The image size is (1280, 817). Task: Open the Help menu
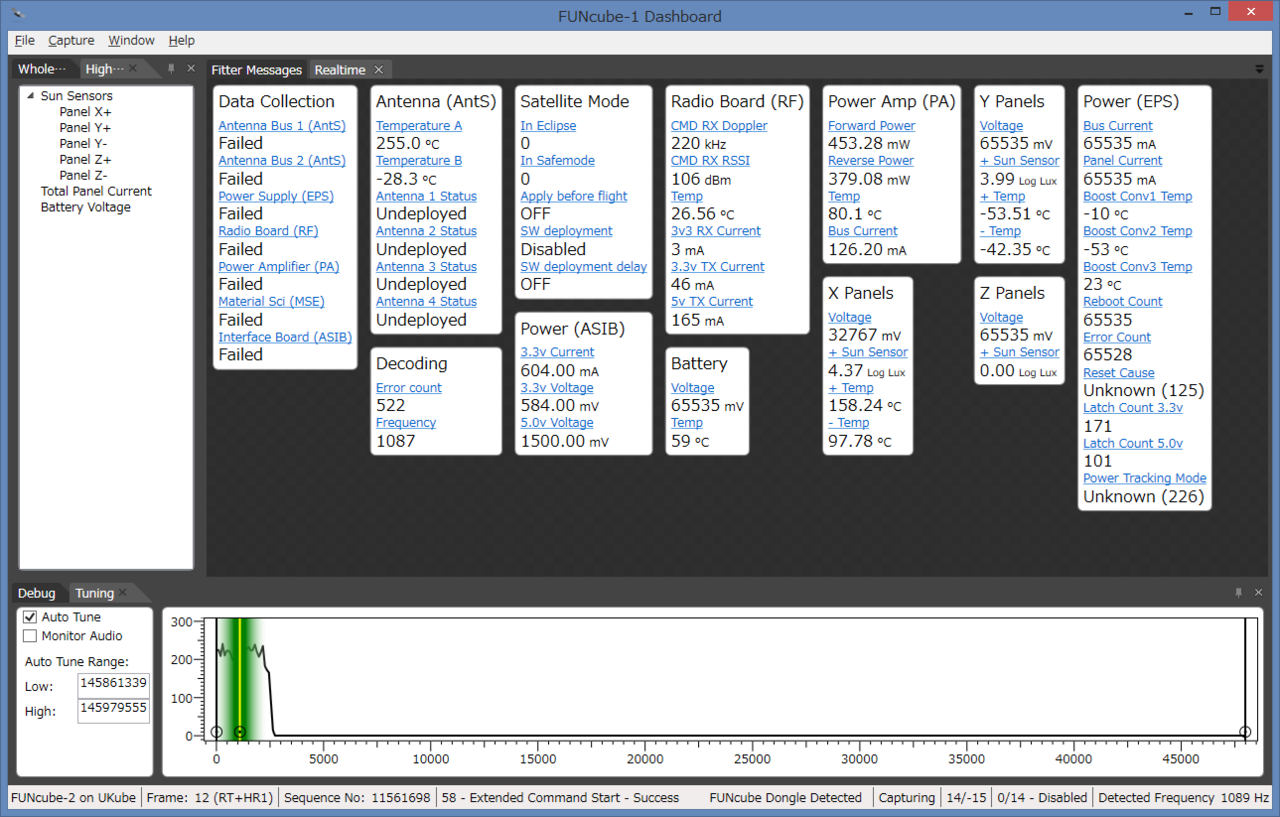click(x=181, y=40)
